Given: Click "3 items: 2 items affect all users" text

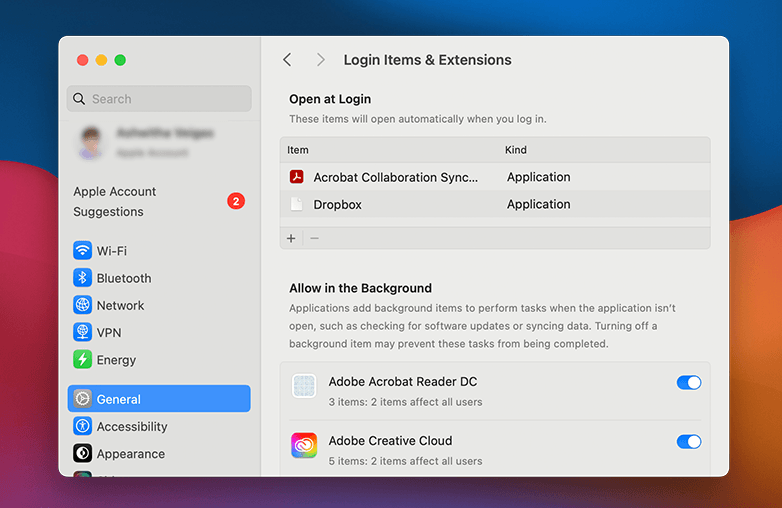Looking at the screenshot, I should [x=405, y=402].
